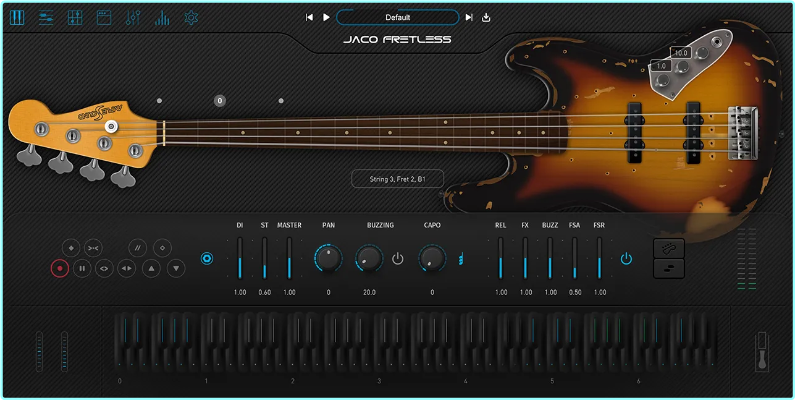Screen dimensions: 795x400
Task: Click the modulation wheel strip
Action: [x=64, y=351]
